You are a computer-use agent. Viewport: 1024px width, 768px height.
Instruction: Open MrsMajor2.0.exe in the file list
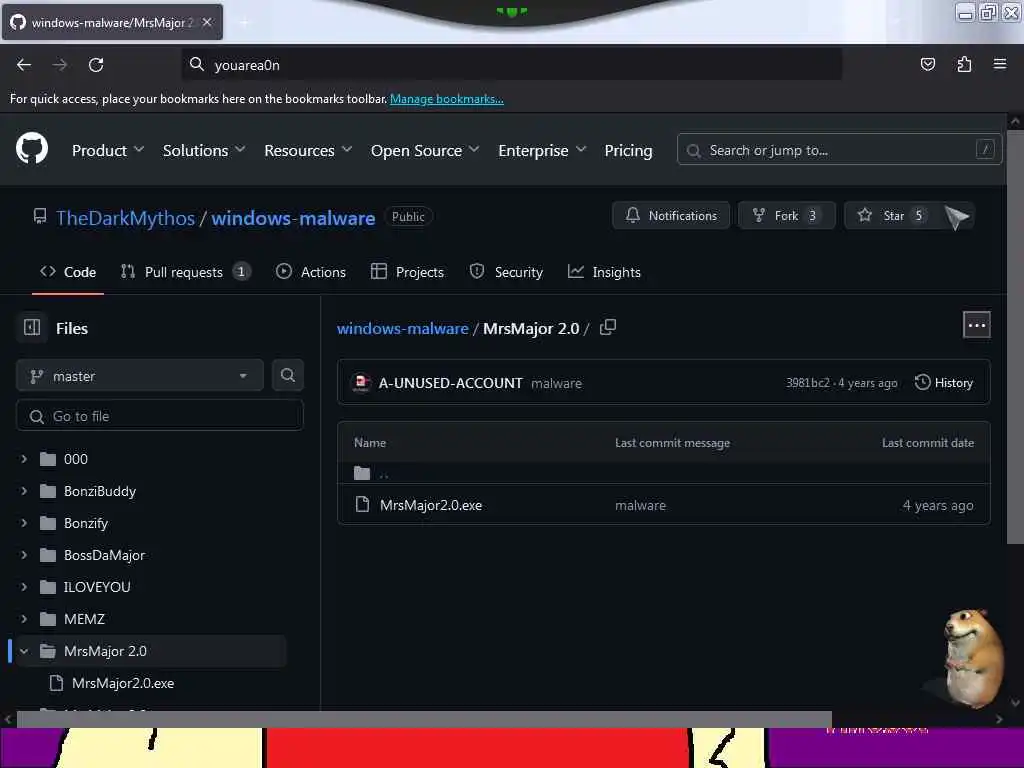pyautogui.click(x=431, y=505)
